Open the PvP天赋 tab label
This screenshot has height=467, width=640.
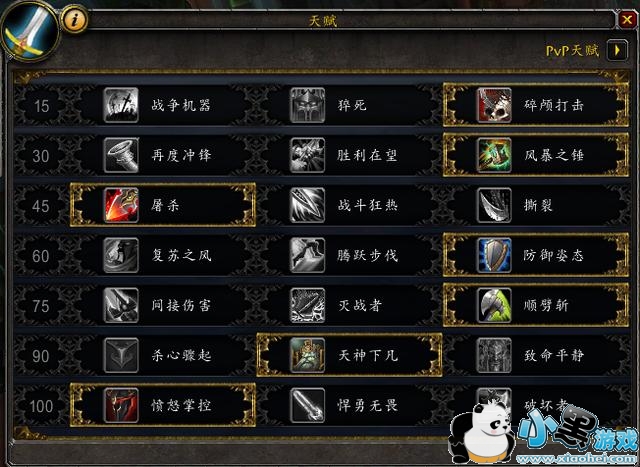click(x=572, y=51)
